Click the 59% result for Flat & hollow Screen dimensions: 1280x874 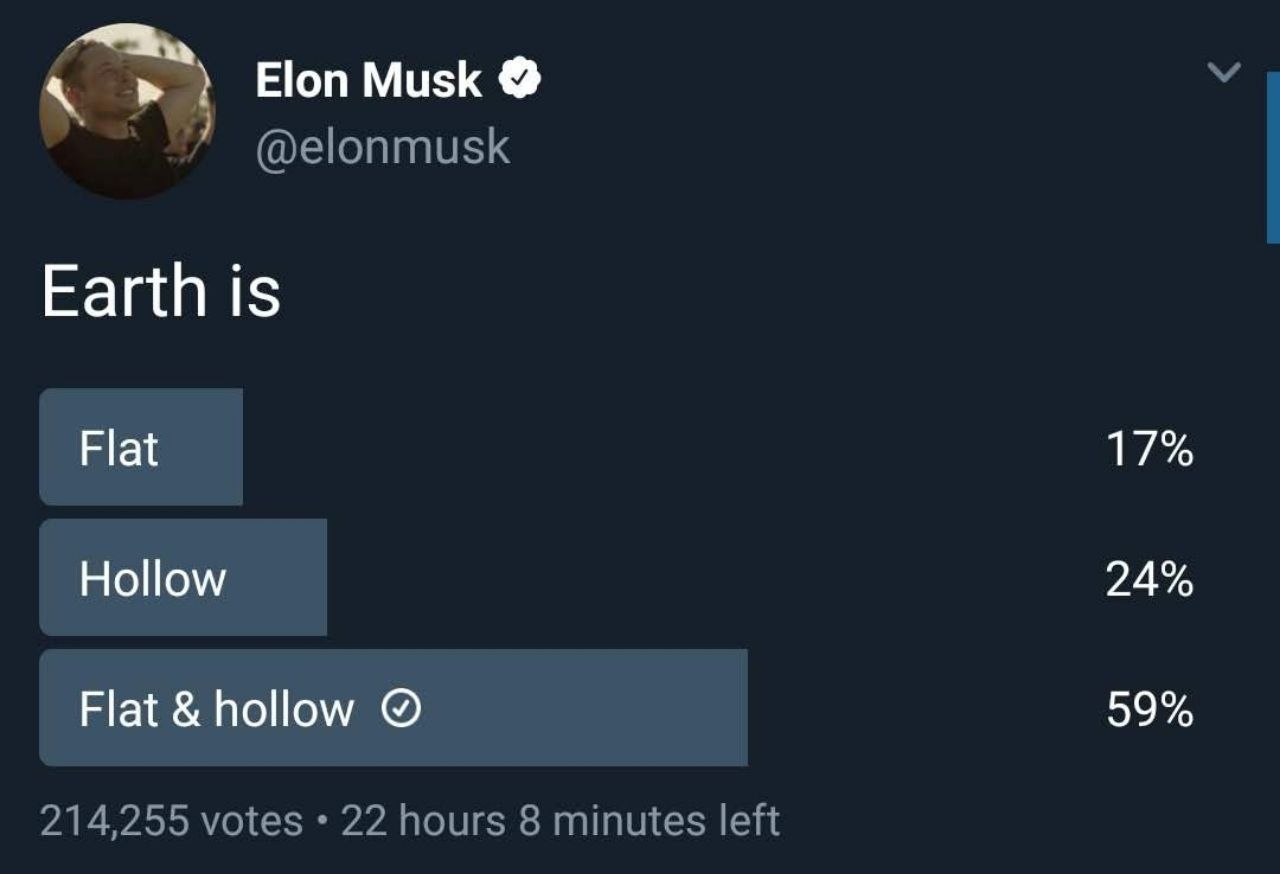coord(1149,711)
